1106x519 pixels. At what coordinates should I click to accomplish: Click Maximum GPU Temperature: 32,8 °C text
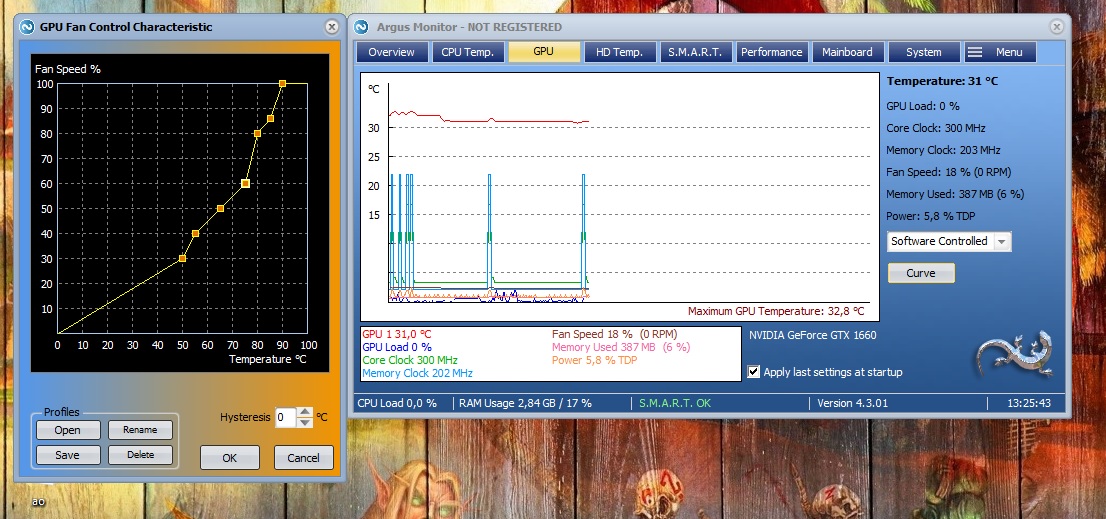click(x=776, y=311)
